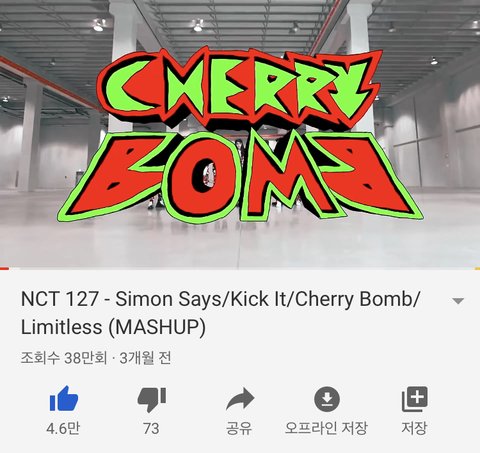
Task: Open the NCT 127 mashup video title
Action: [x=221, y=313]
